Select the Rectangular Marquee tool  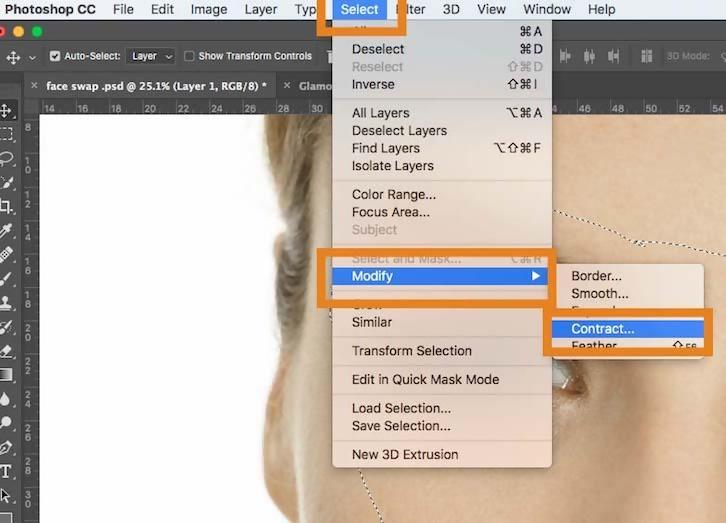[x=6, y=135]
